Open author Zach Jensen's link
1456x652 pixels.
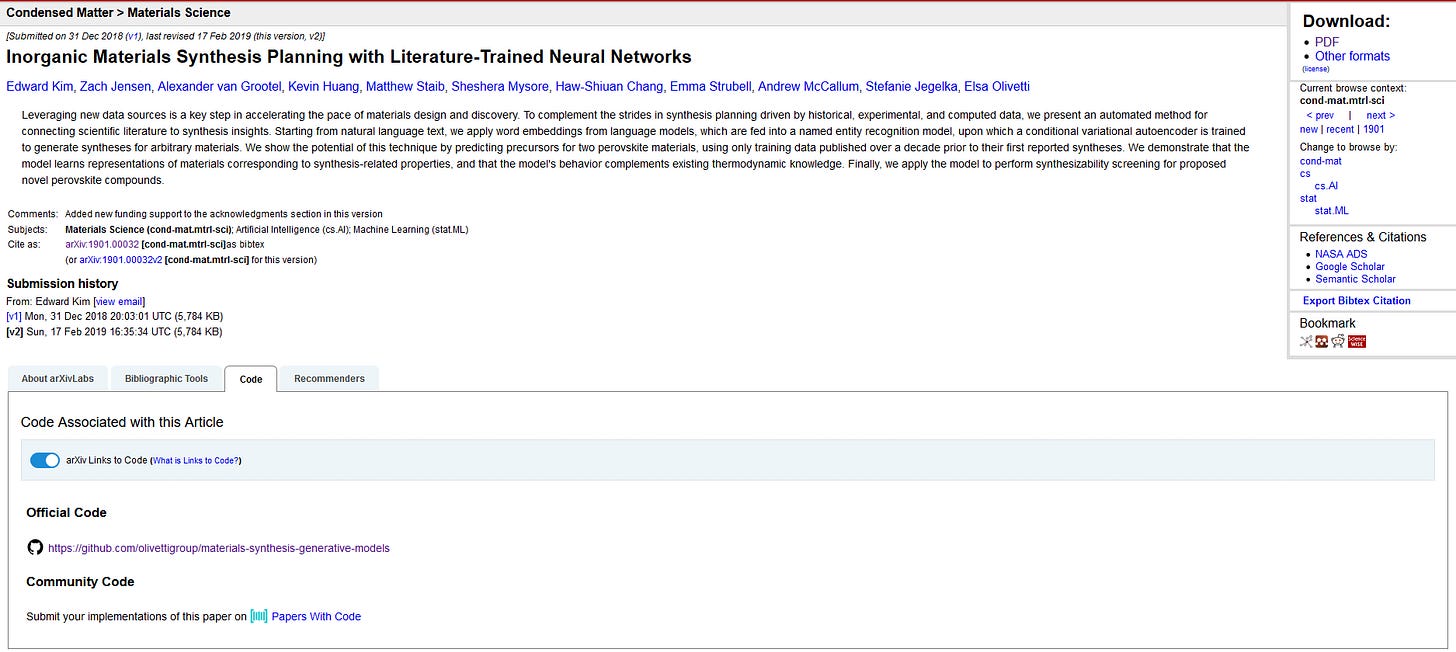(x=116, y=86)
